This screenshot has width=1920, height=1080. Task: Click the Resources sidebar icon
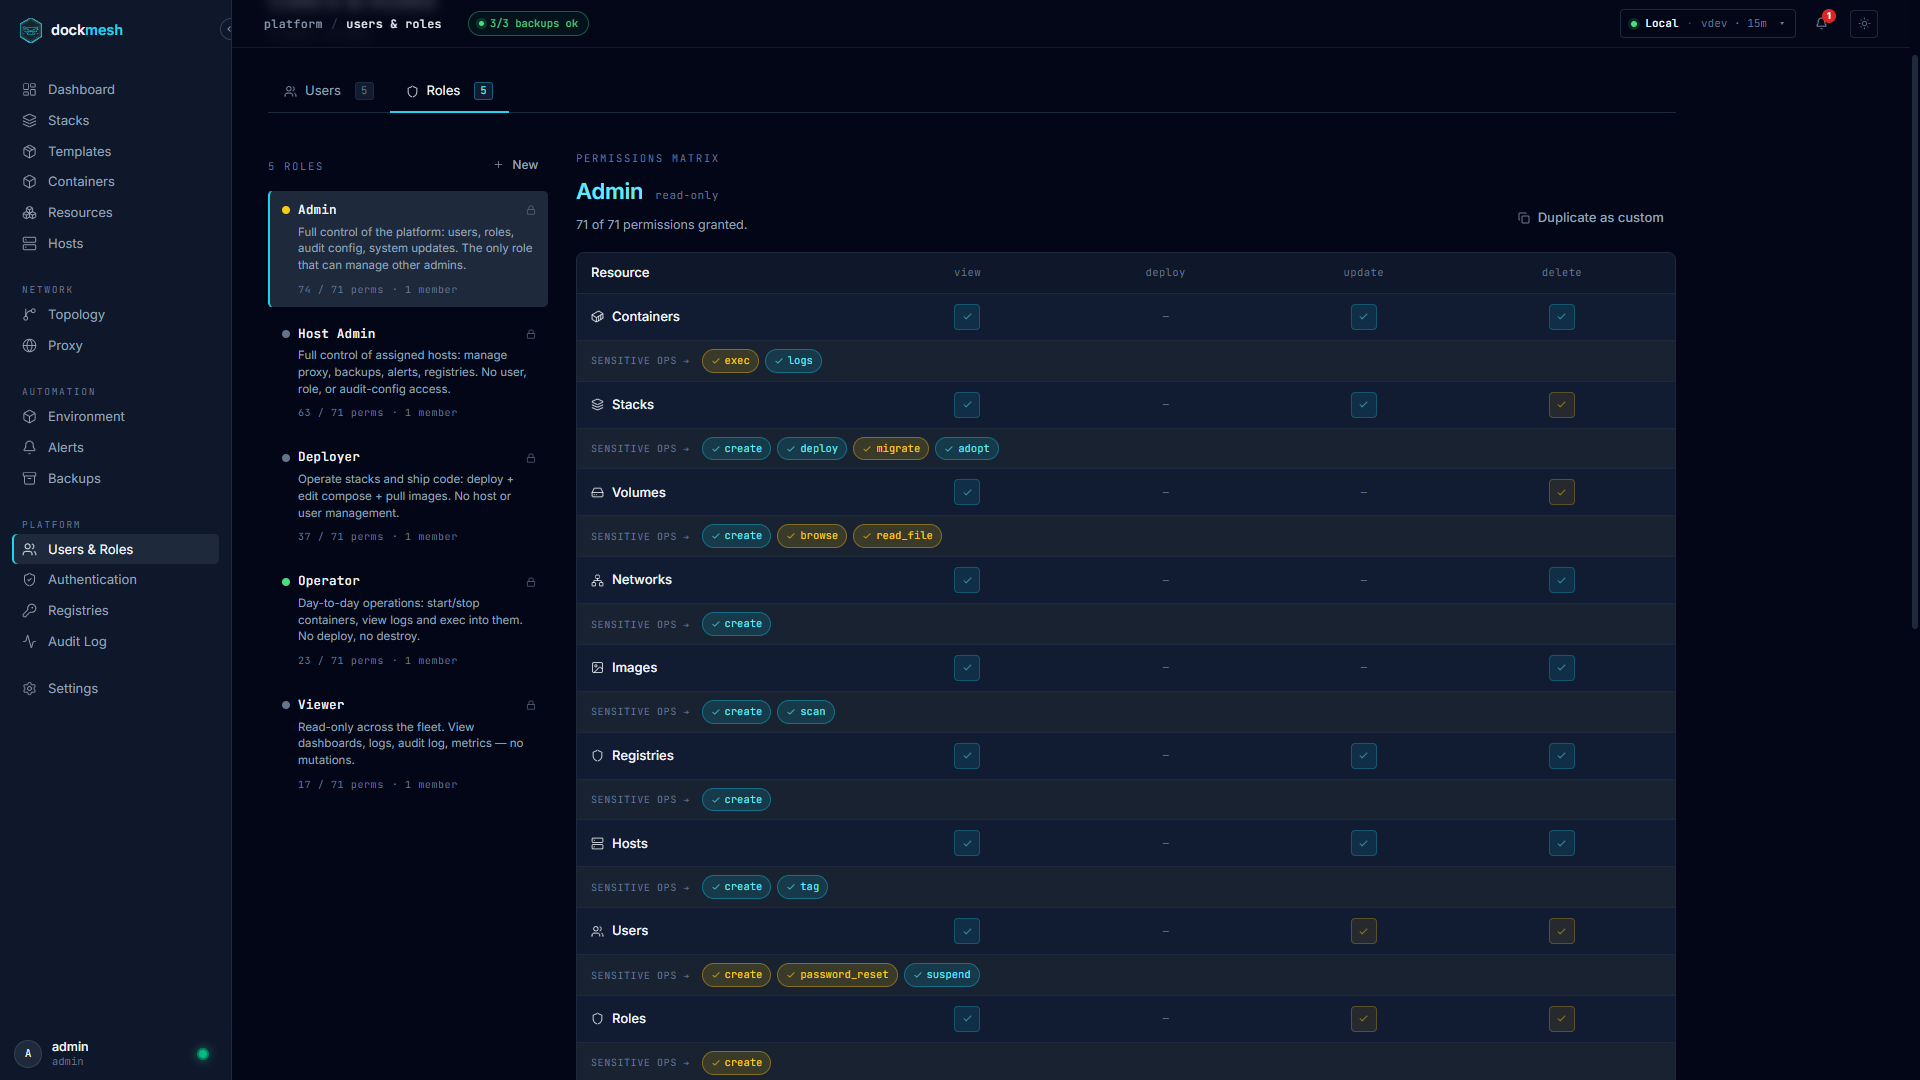pos(30,212)
